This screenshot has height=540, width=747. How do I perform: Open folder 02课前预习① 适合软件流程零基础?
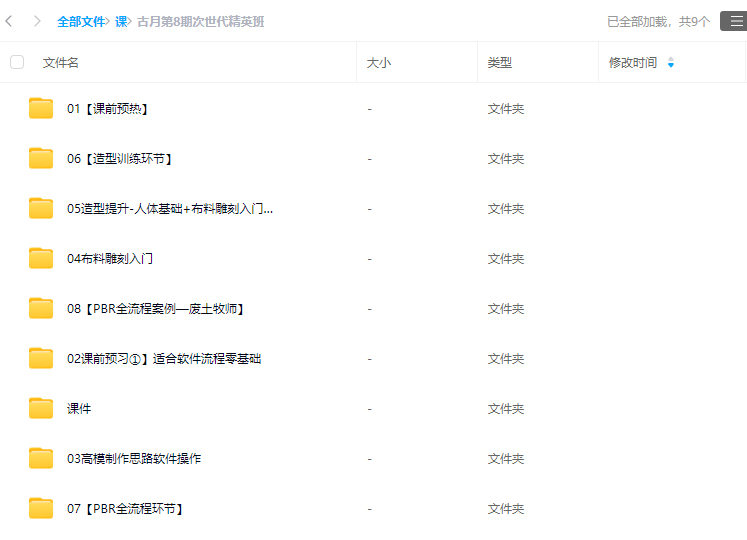(x=164, y=359)
